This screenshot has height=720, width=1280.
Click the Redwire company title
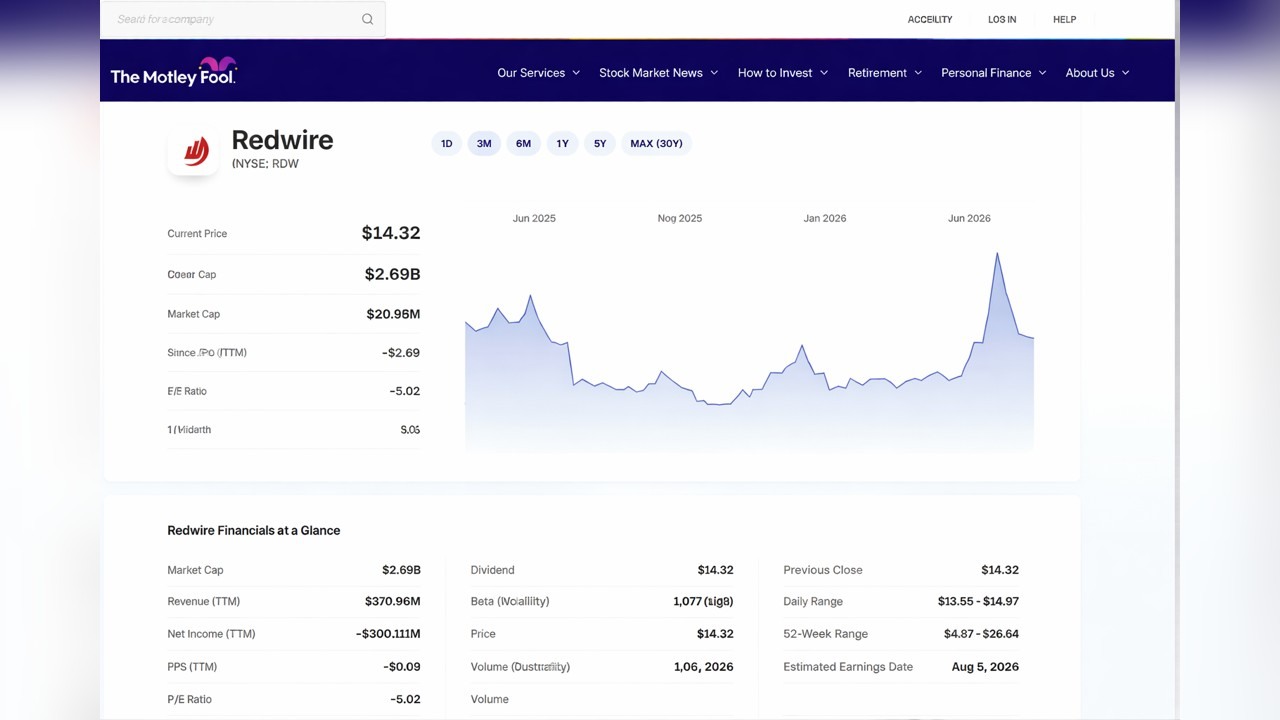click(282, 140)
